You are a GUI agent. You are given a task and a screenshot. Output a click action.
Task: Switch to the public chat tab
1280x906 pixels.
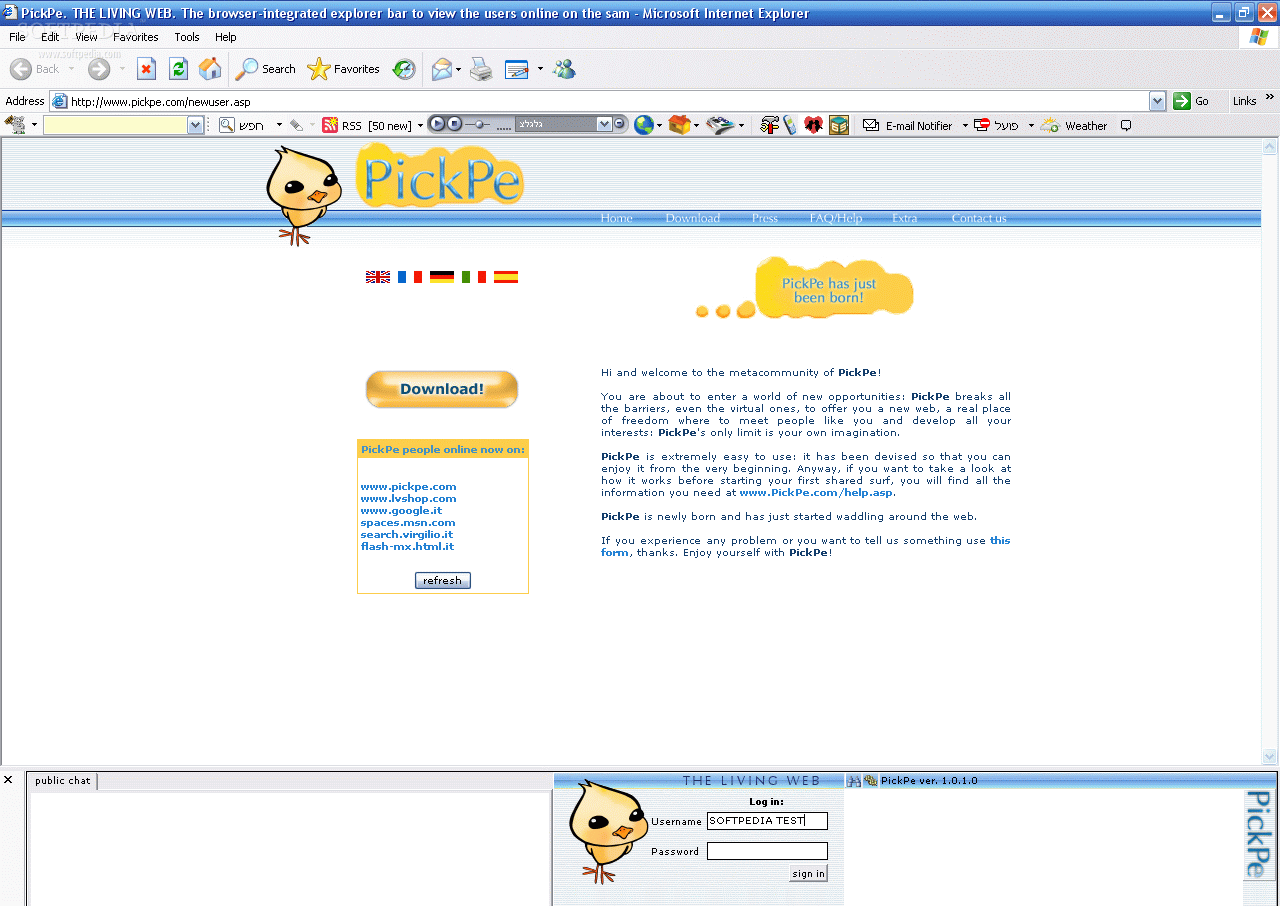click(63, 781)
